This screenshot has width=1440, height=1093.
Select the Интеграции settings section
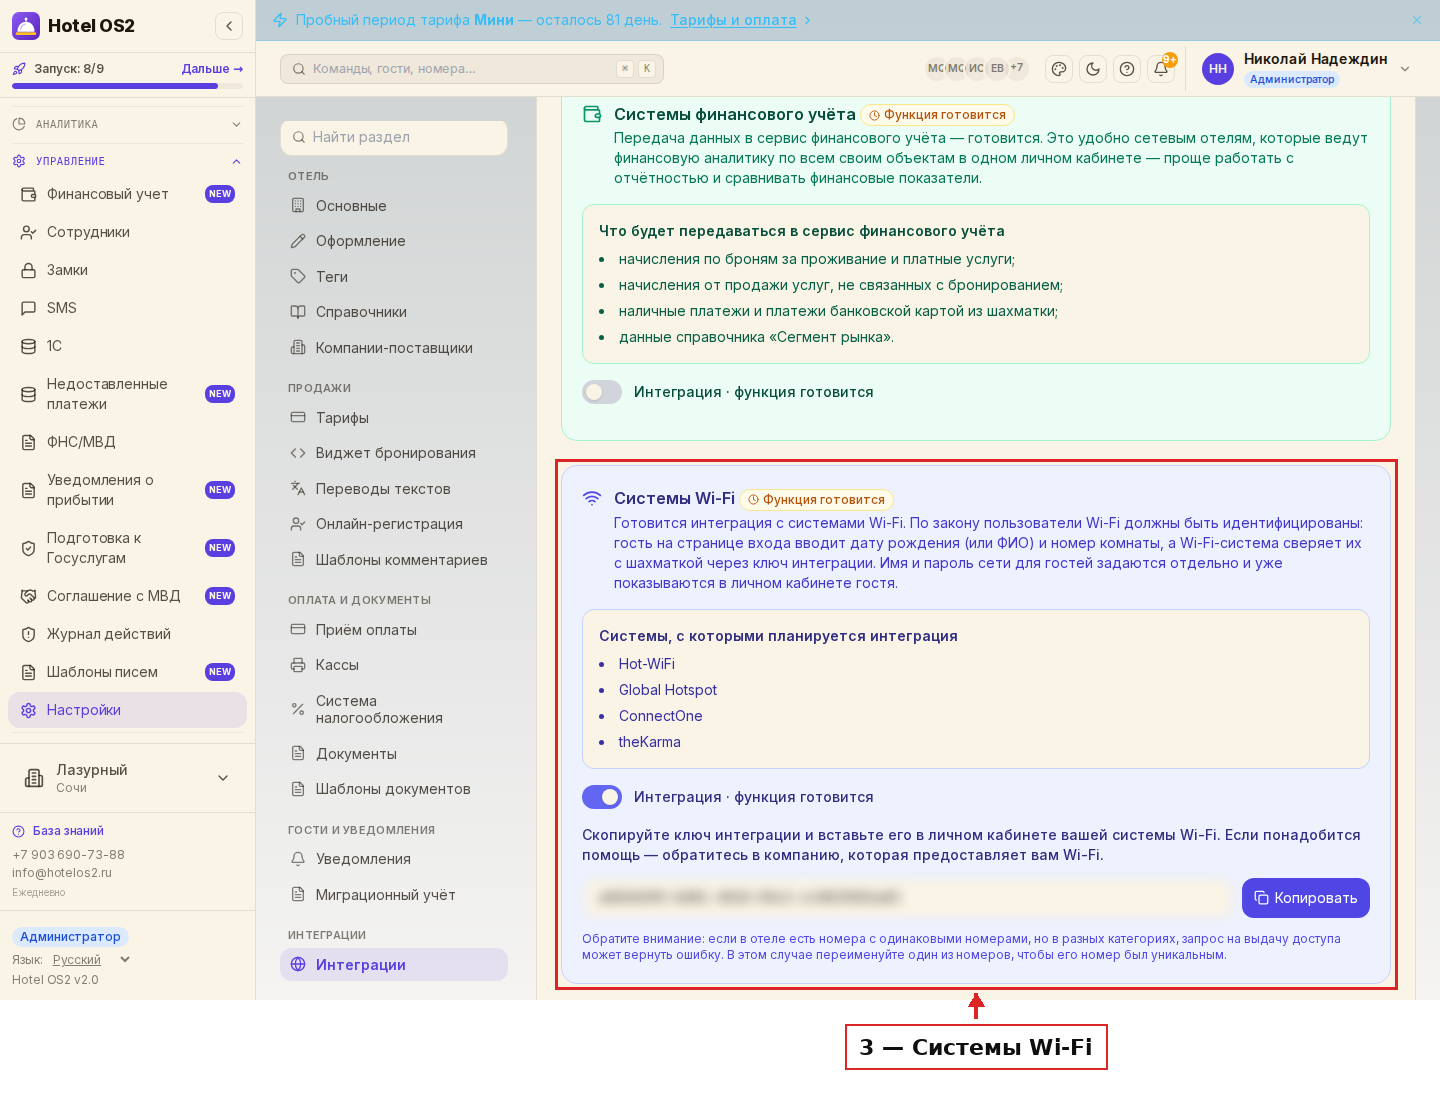(394, 965)
